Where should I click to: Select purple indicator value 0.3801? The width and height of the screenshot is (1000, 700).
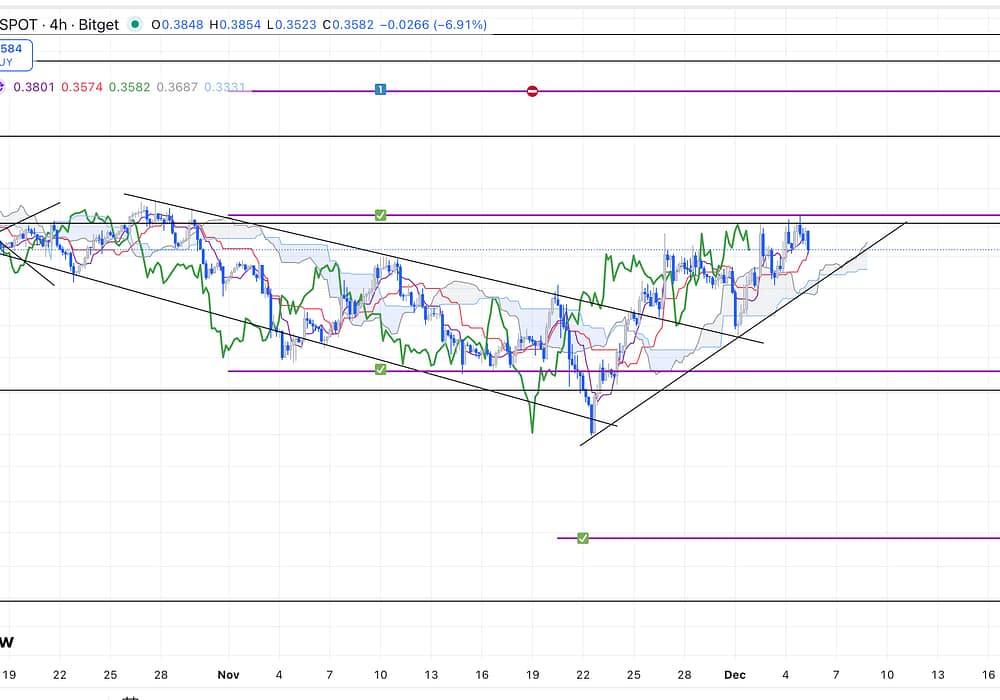(x=33, y=87)
